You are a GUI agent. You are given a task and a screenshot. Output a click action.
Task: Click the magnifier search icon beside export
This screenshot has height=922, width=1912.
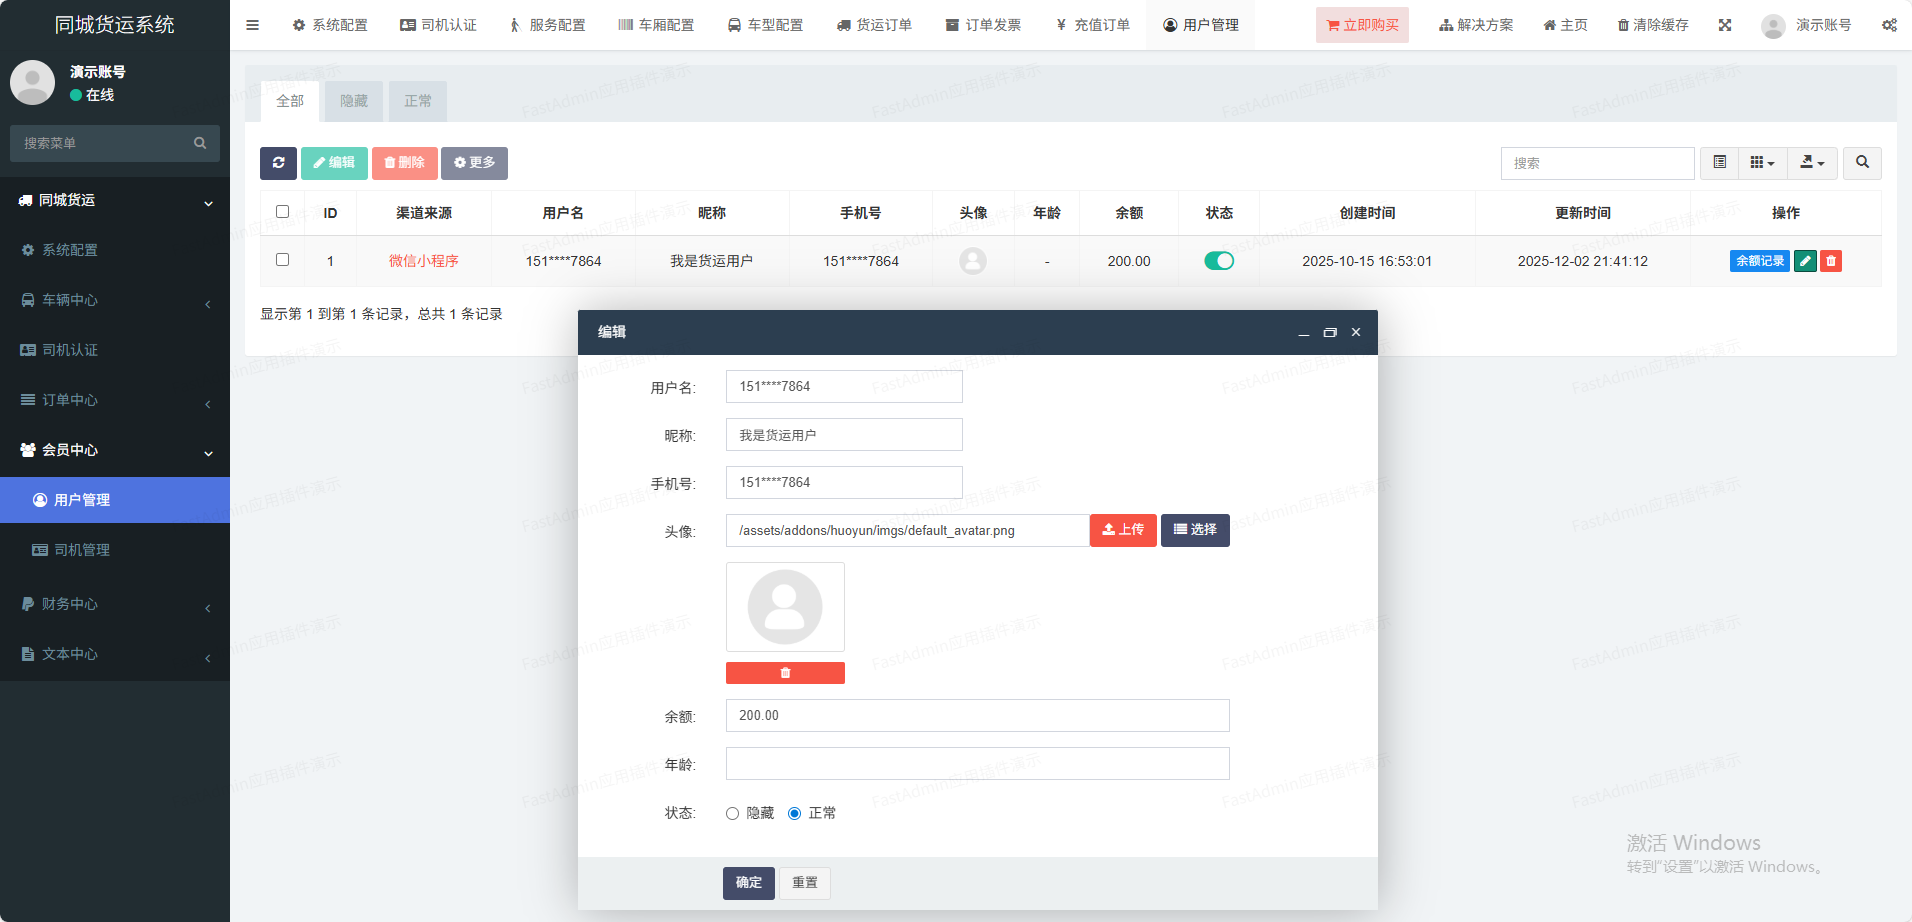click(x=1862, y=163)
